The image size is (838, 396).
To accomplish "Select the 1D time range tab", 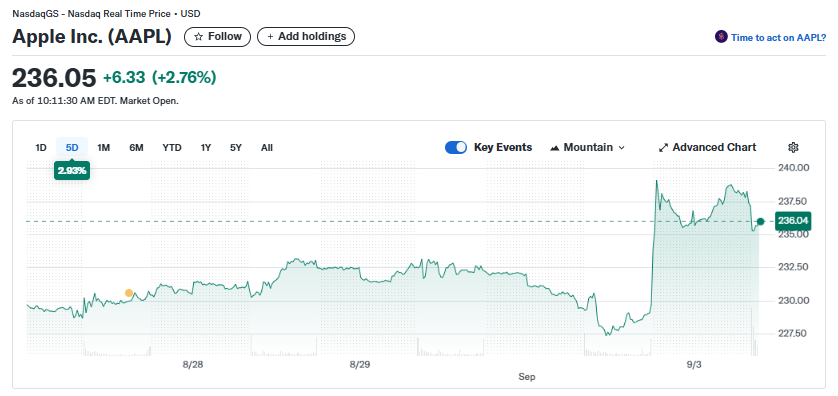I will coord(41,147).
